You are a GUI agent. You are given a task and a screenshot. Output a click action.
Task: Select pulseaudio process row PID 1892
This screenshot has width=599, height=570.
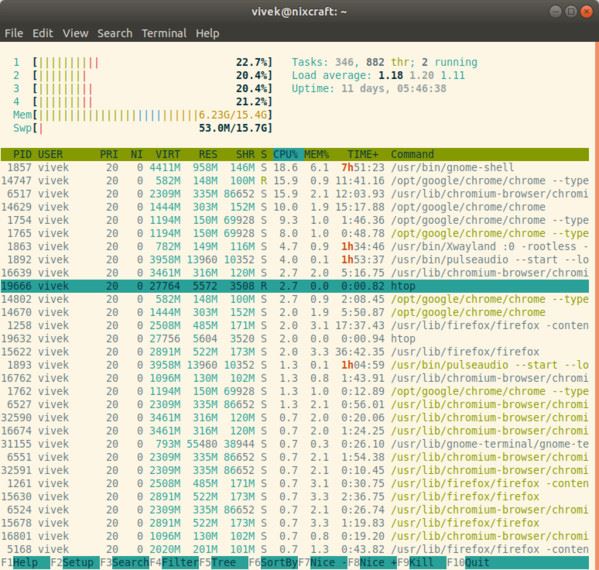tap(295, 260)
